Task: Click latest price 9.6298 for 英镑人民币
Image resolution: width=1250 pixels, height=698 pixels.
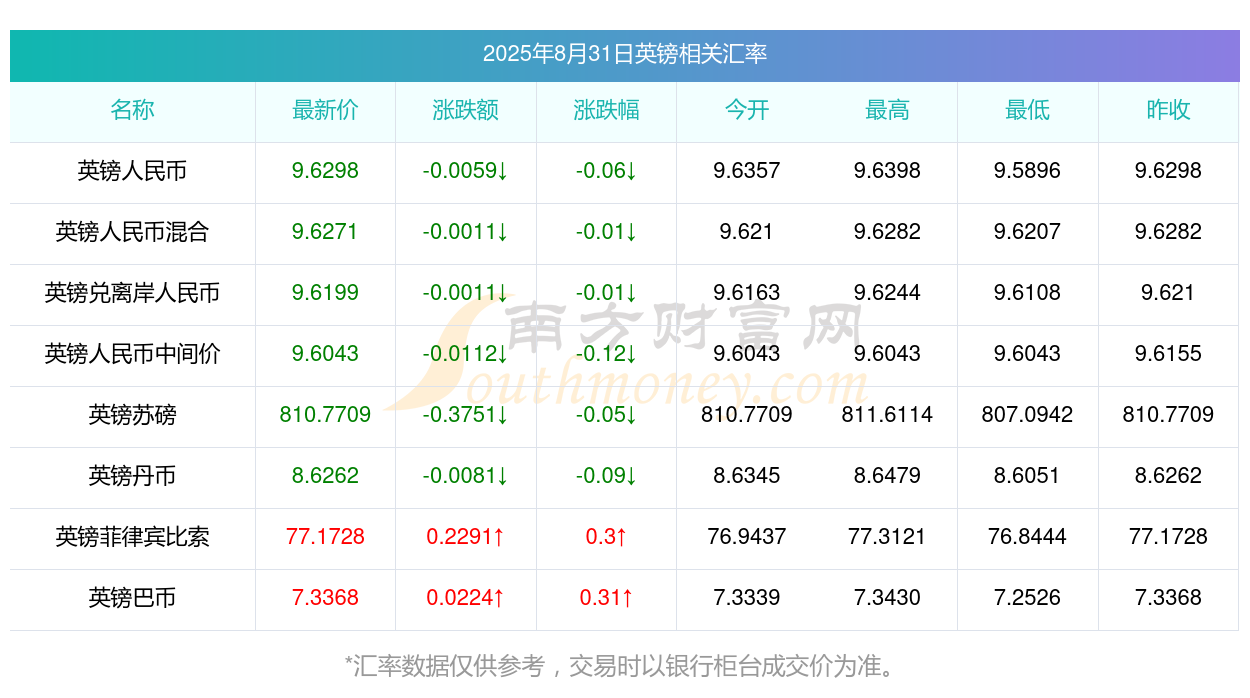Action: coord(325,171)
